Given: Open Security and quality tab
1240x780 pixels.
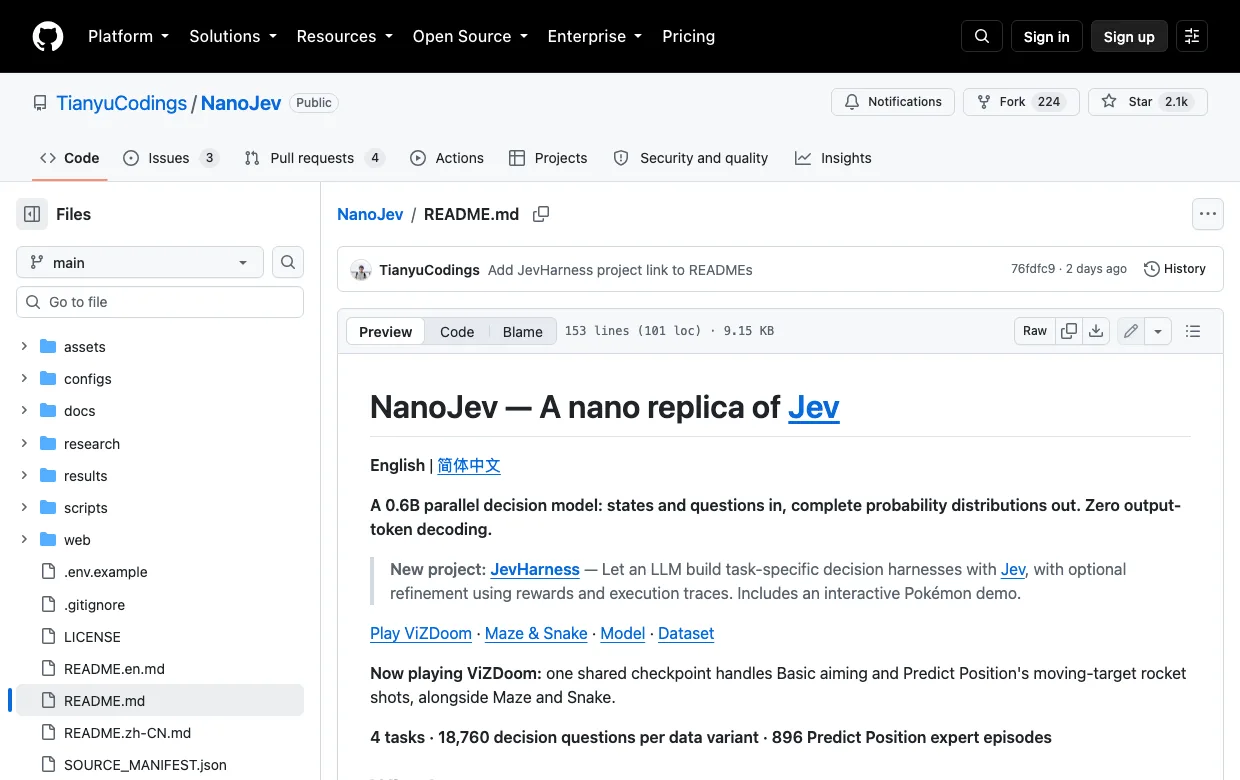Looking at the screenshot, I should (690, 158).
